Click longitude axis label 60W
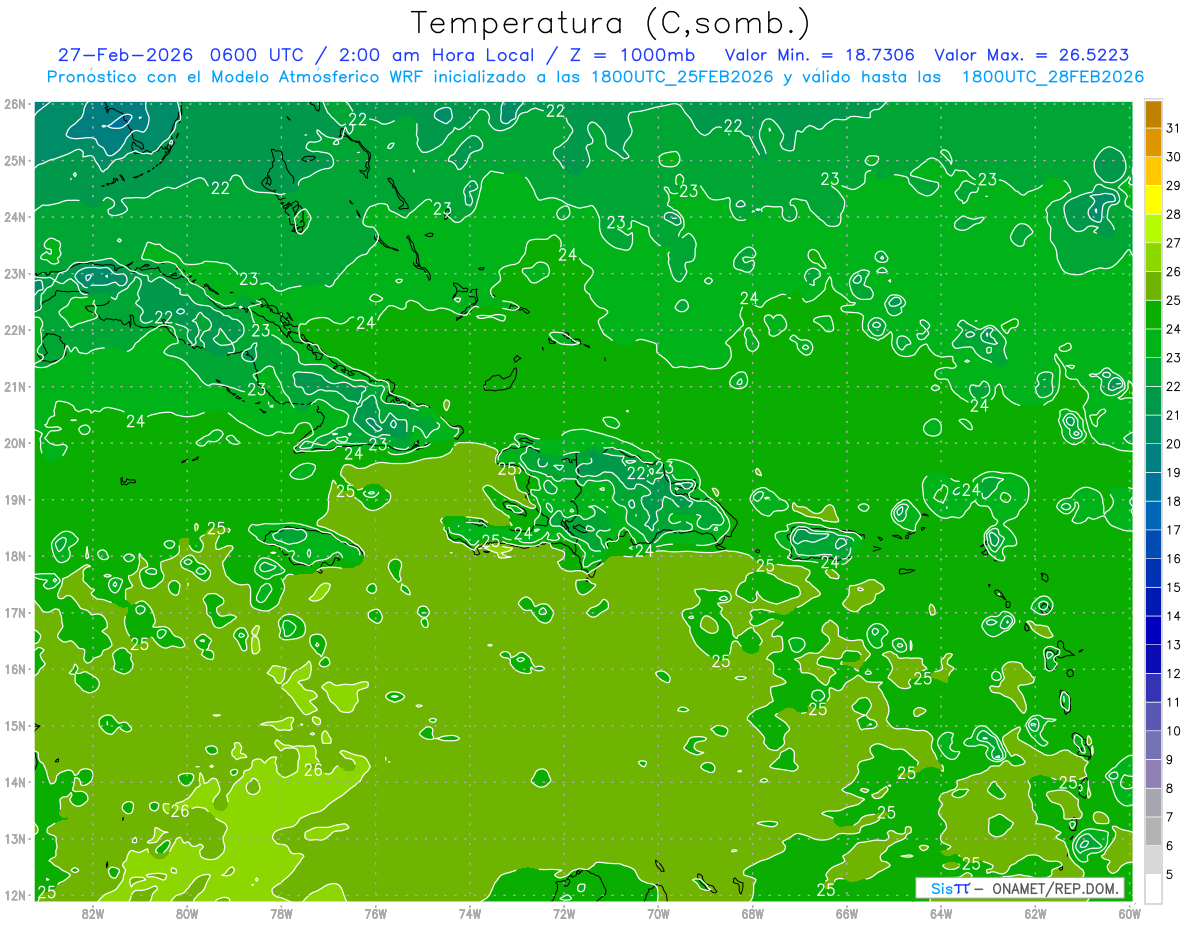Viewport: 1200px width, 927px height. (x=1129, y=913)
